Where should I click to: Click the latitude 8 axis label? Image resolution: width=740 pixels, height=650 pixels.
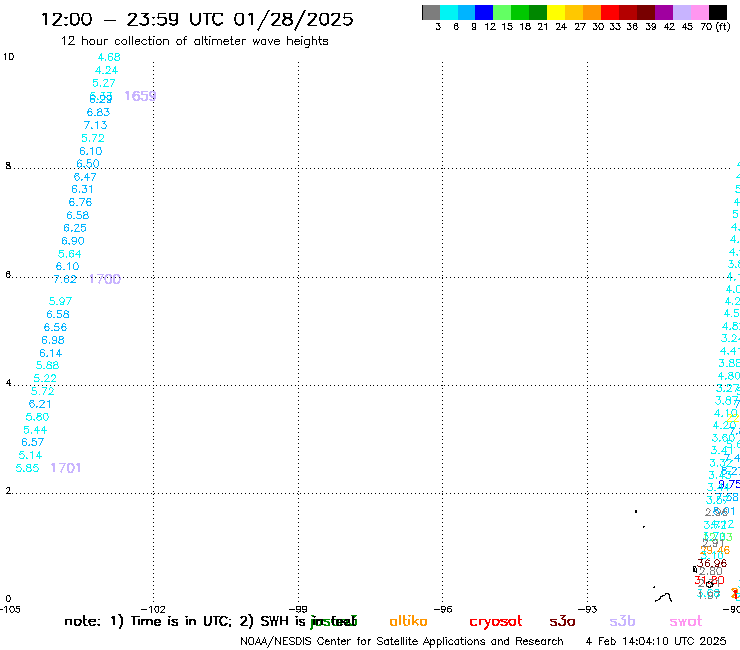click(x=8, y=166)
